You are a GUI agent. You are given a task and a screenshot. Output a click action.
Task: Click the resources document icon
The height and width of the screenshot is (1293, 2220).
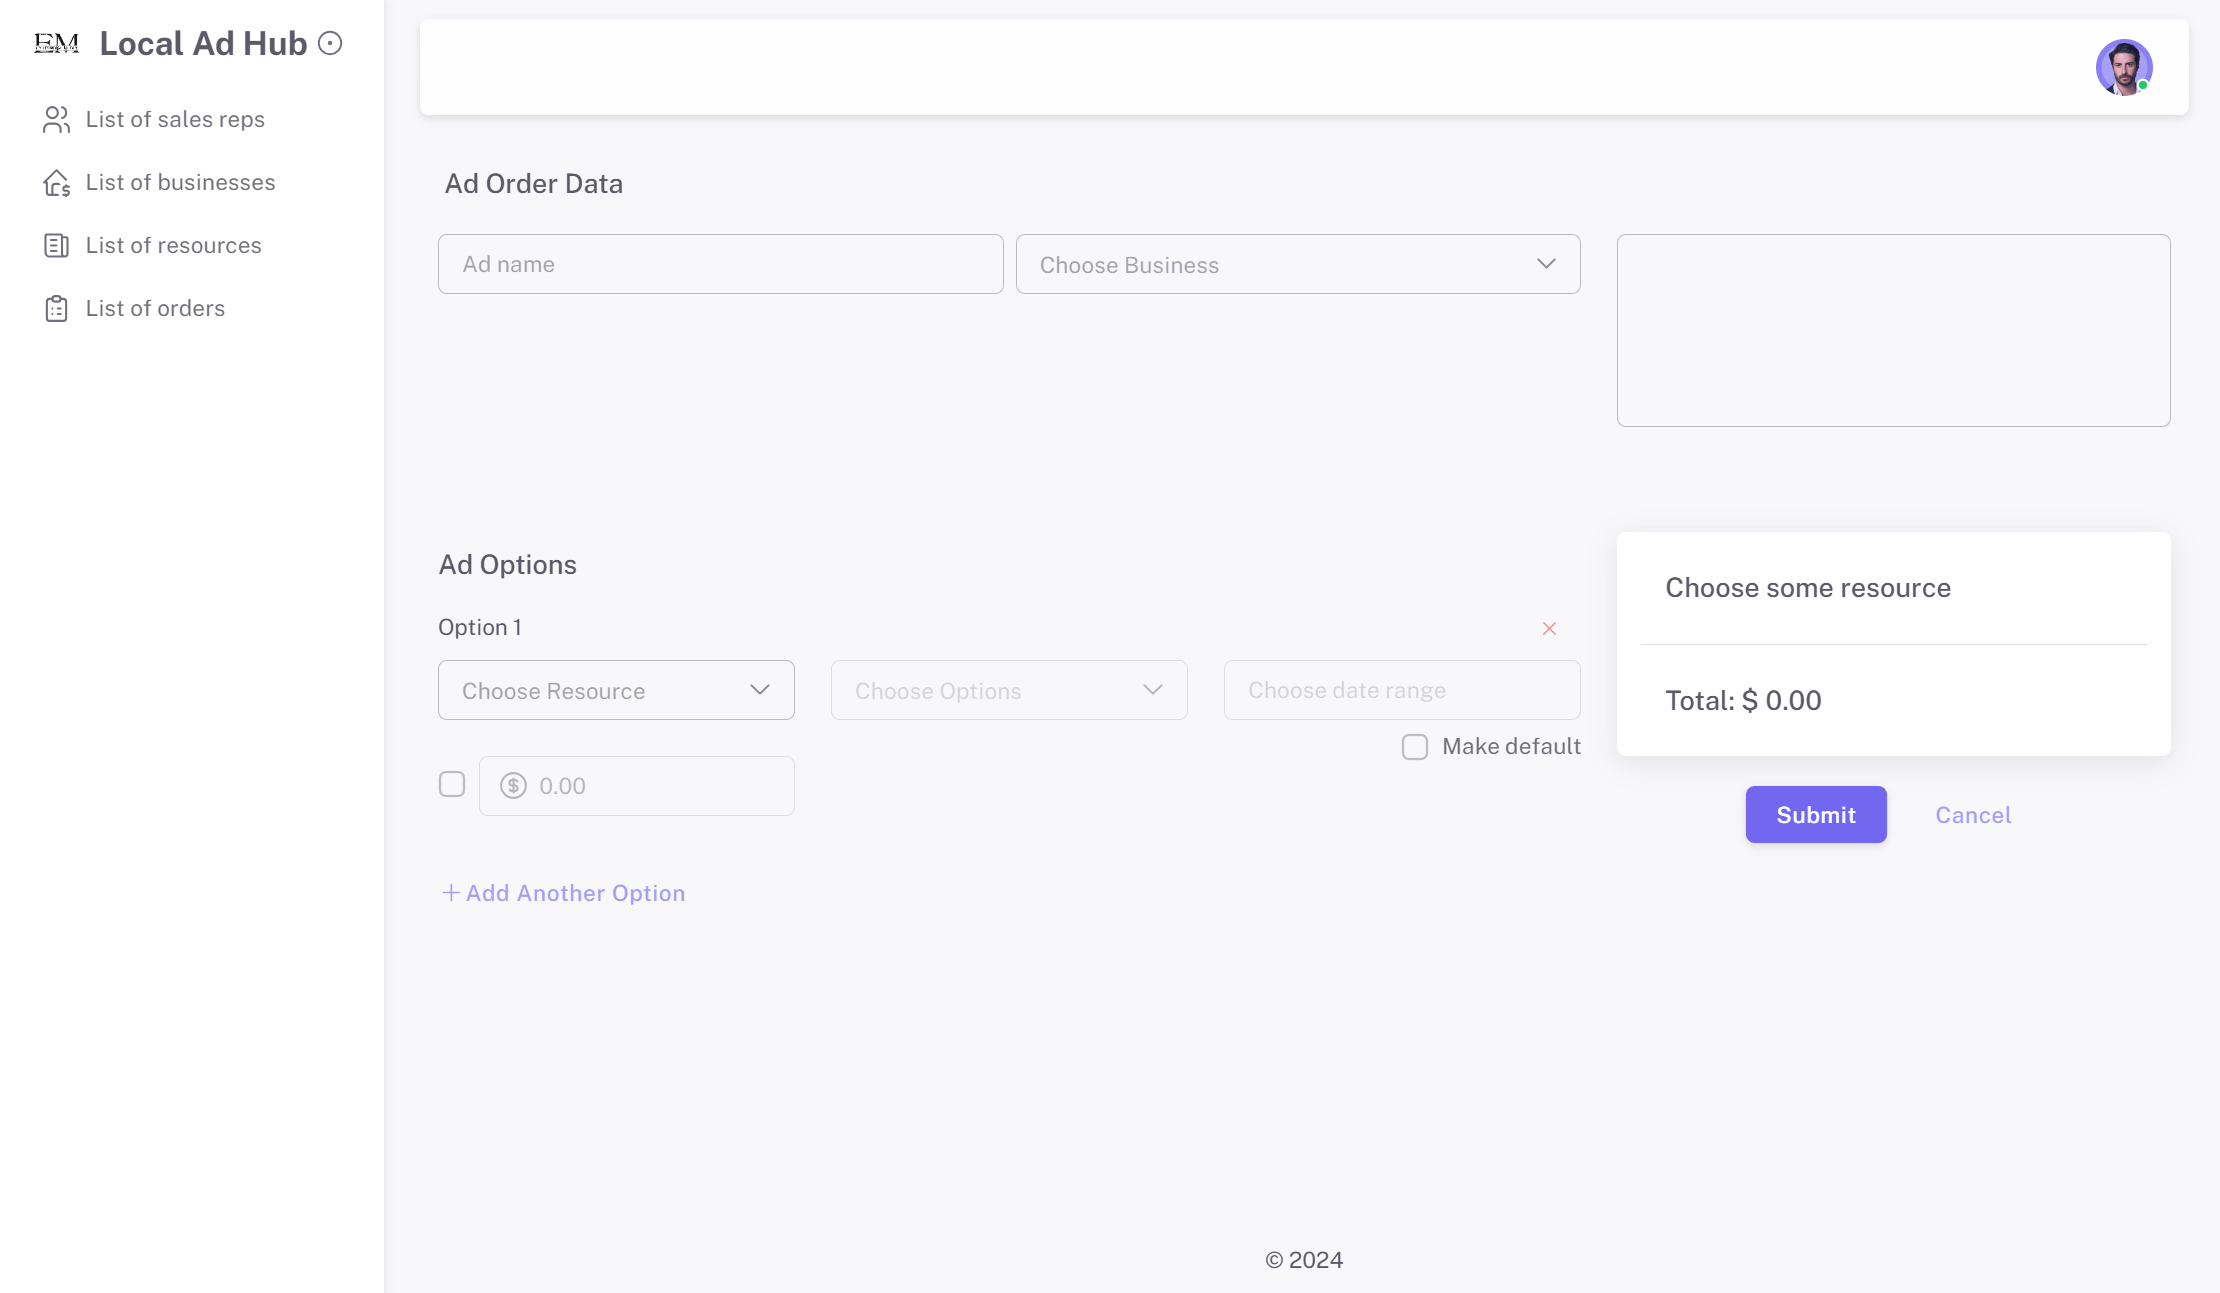[57, 245]
